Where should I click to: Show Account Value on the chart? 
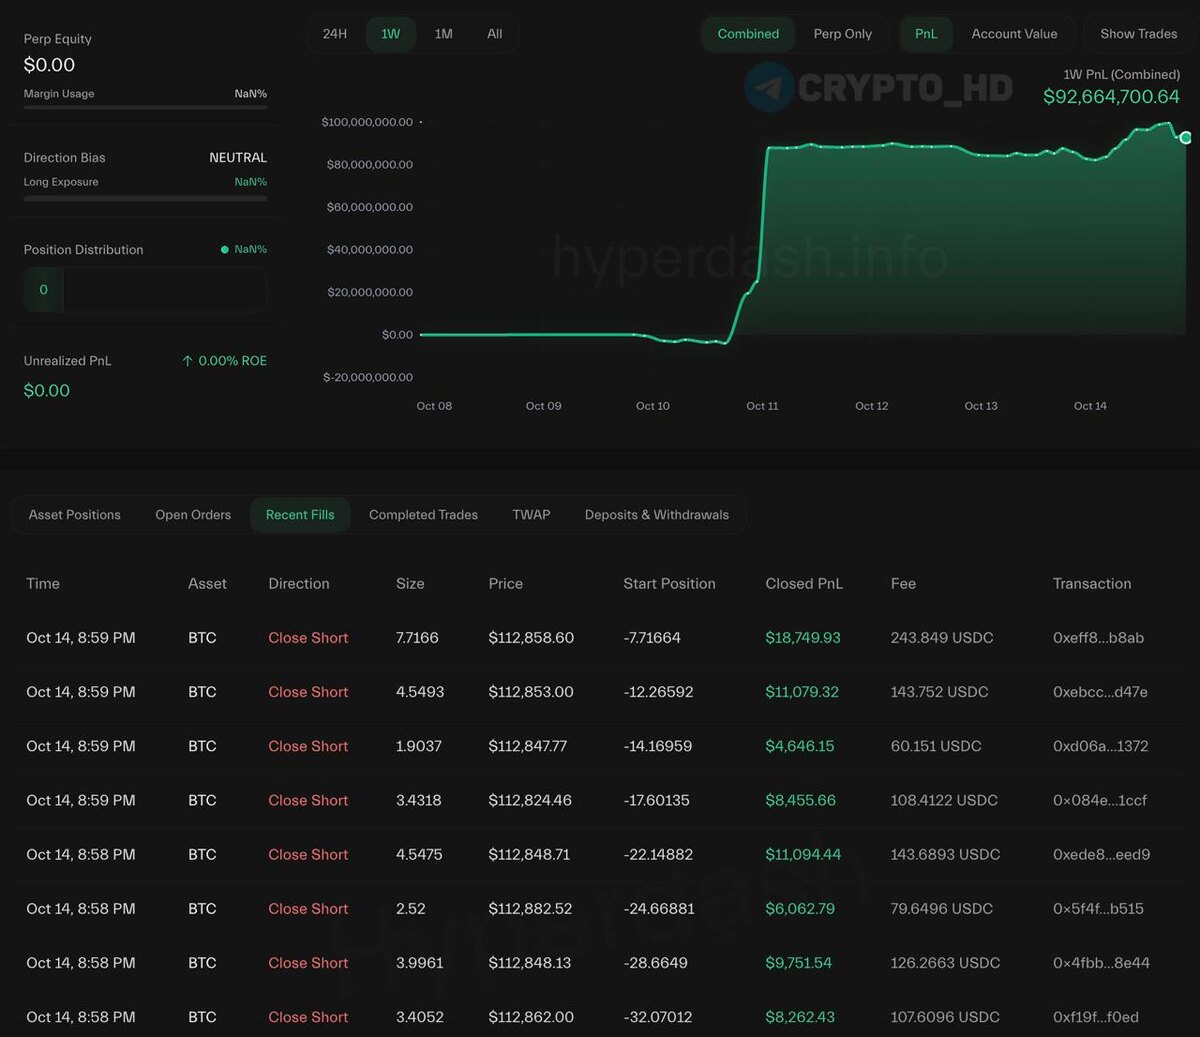click(1014, 34)
